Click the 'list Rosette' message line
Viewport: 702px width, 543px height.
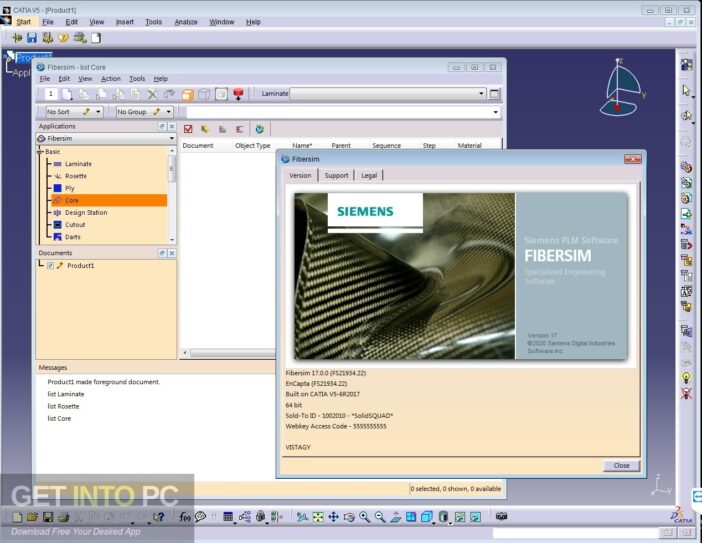63,406
